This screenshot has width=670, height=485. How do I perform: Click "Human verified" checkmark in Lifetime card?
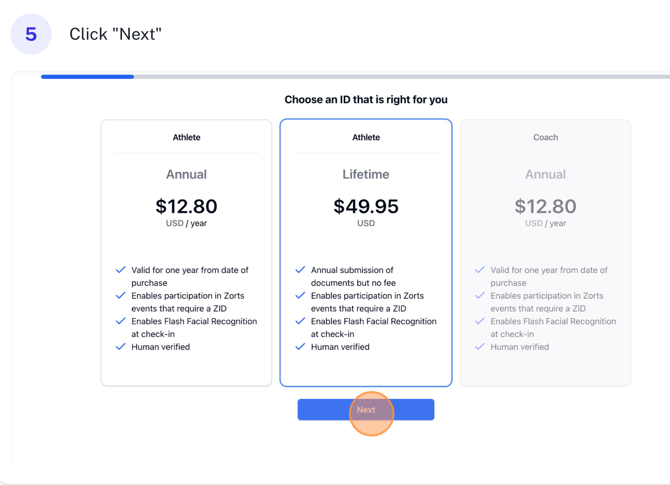[300, 347]
